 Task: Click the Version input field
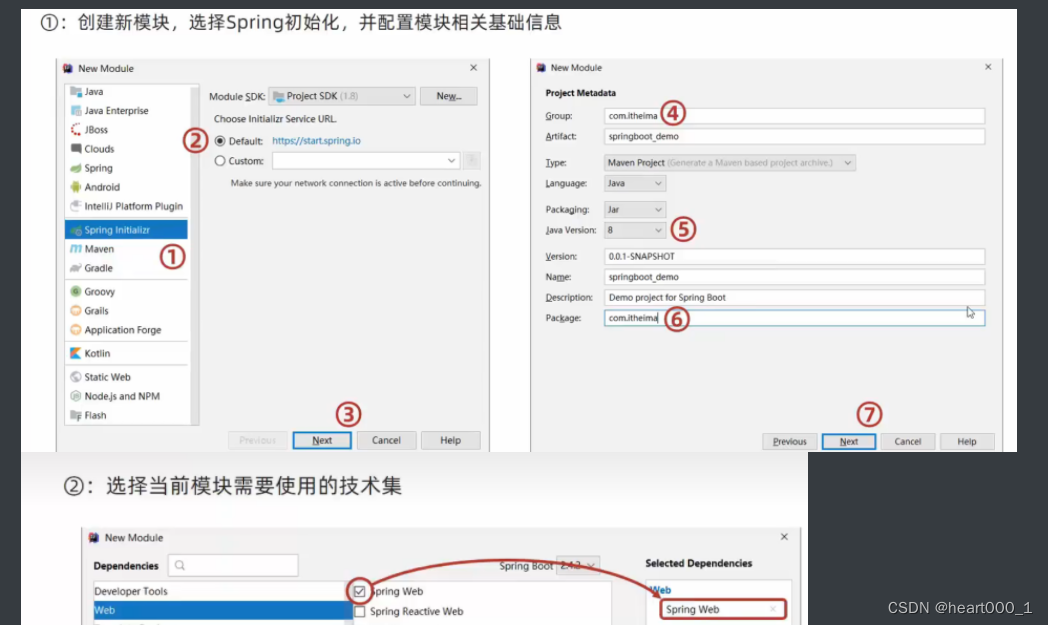point(794,256)
